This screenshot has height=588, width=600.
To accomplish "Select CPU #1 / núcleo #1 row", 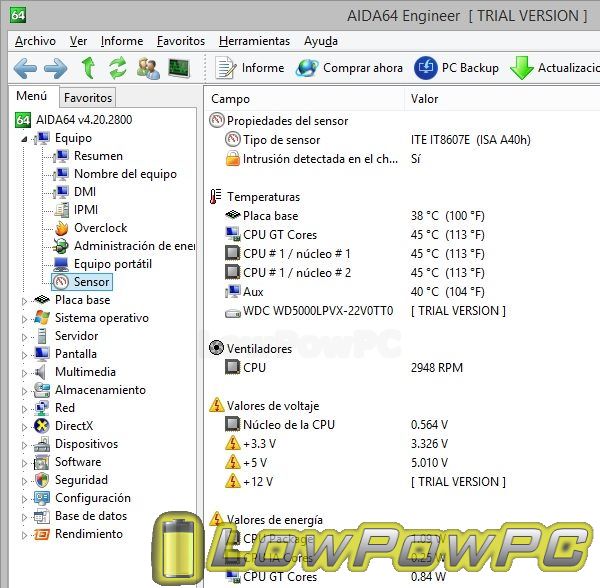I will 403,254.
